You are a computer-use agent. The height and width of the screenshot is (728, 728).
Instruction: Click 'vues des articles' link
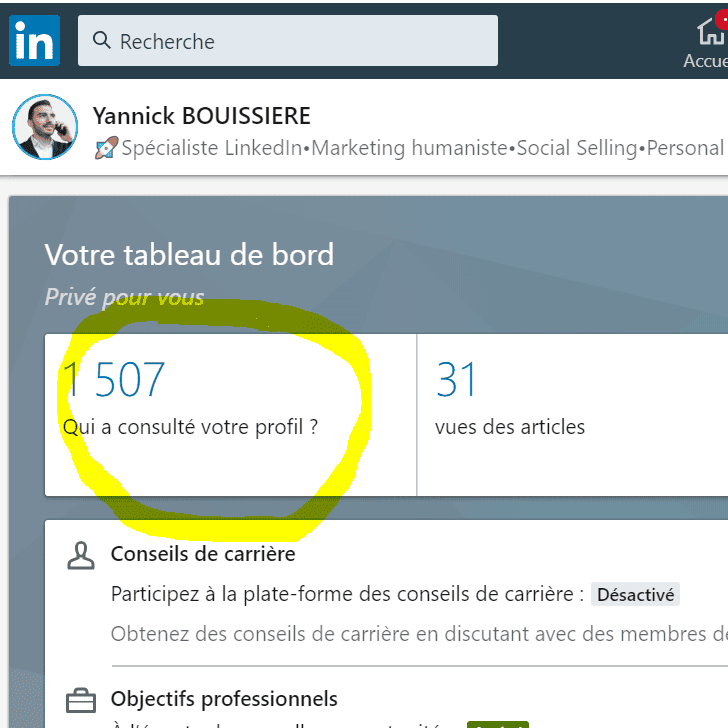[x=510, y=427]
